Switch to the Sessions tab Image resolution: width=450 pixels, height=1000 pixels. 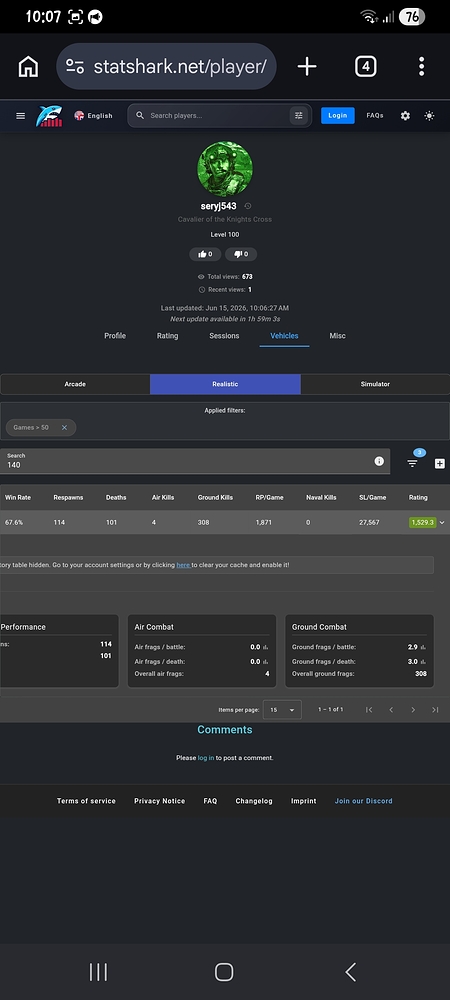tap(224, 336)
